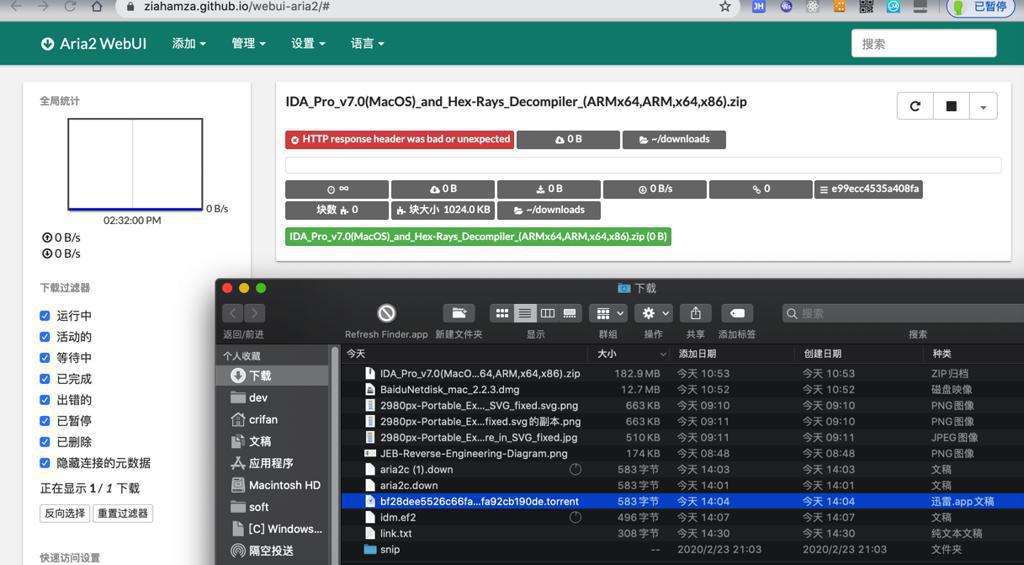Open the 设置 menu

click(x=308, y=44)
